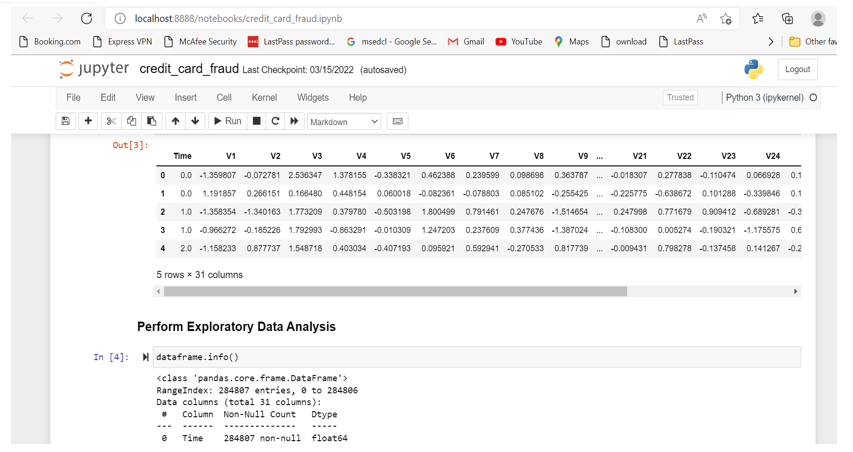
Task: Open the Other favorites folder
Action: pyautogui.click(x=813, y=41)
